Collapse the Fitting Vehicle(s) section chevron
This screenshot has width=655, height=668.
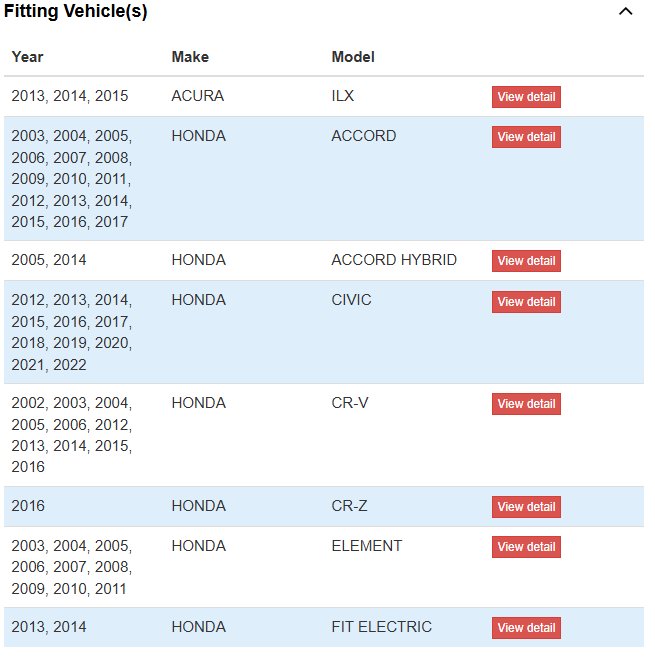[x=625, y=12]
